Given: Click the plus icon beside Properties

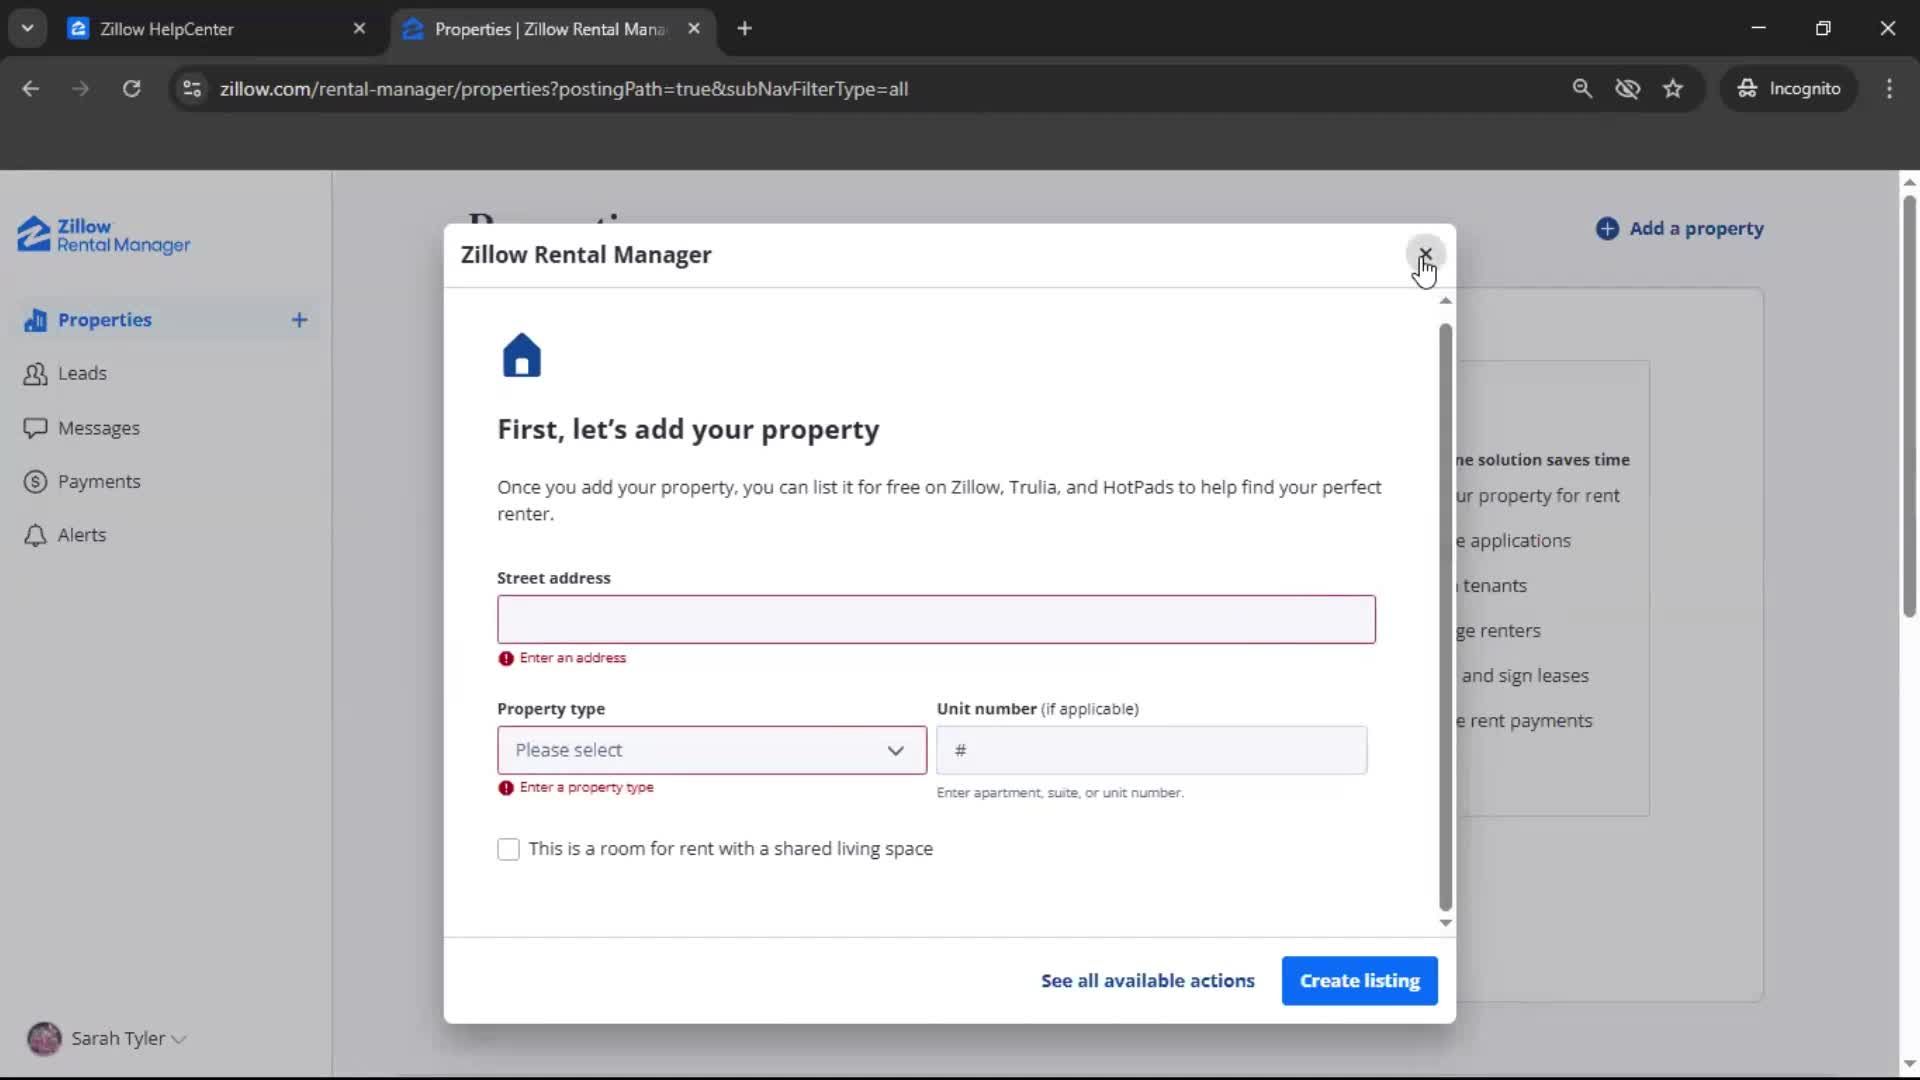Looking at the screenshot, I should pos(299,320).
